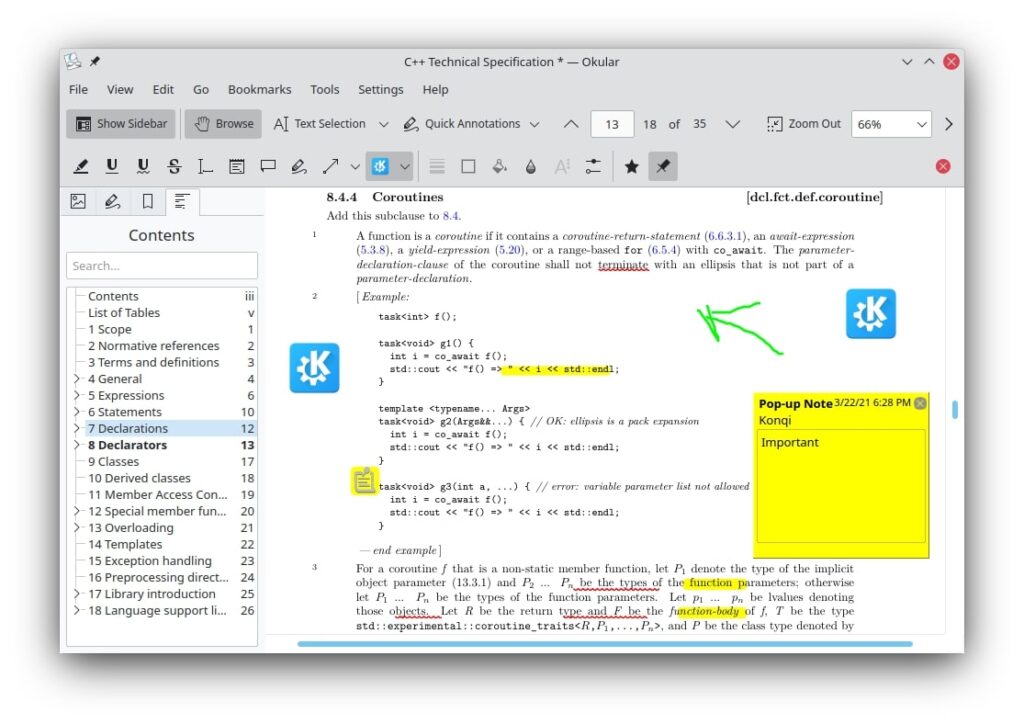Add annotation tool to favorites star
1024x724 pixels.
[x=631, y=166]
